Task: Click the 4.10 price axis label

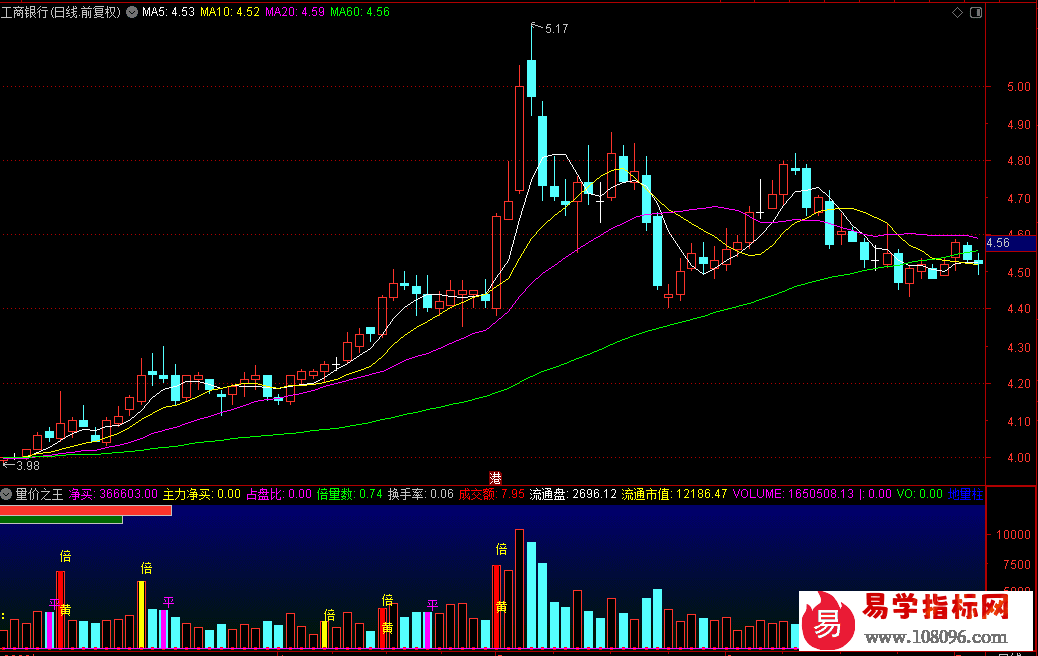Action: tap(1018, 422)
